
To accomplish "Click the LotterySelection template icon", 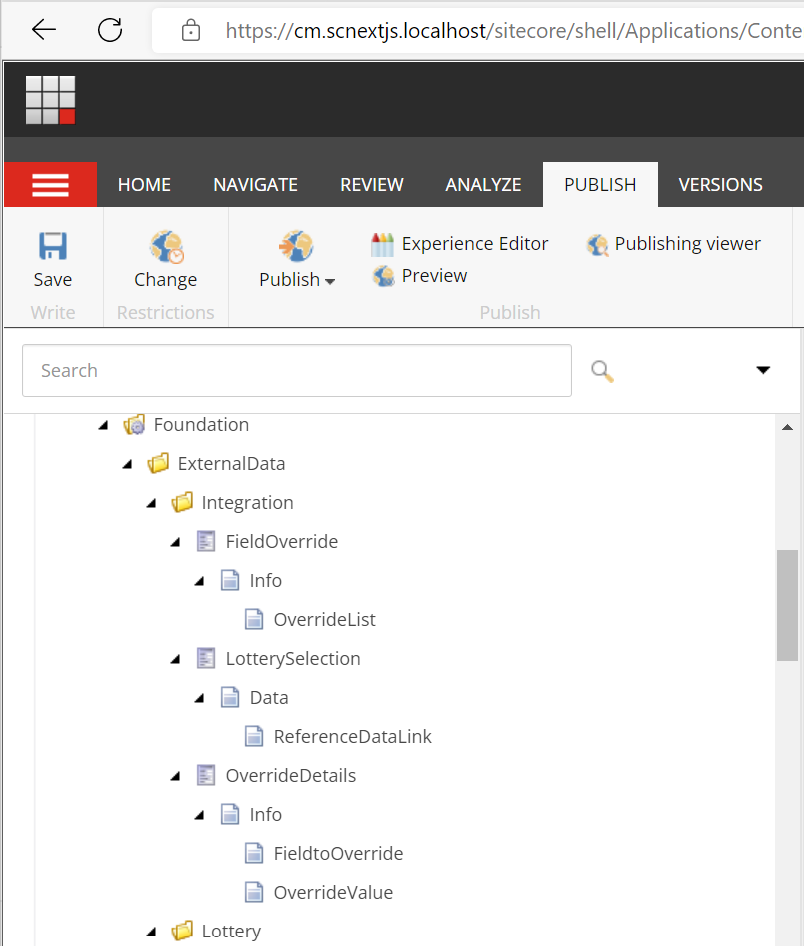I will point(206,658).
